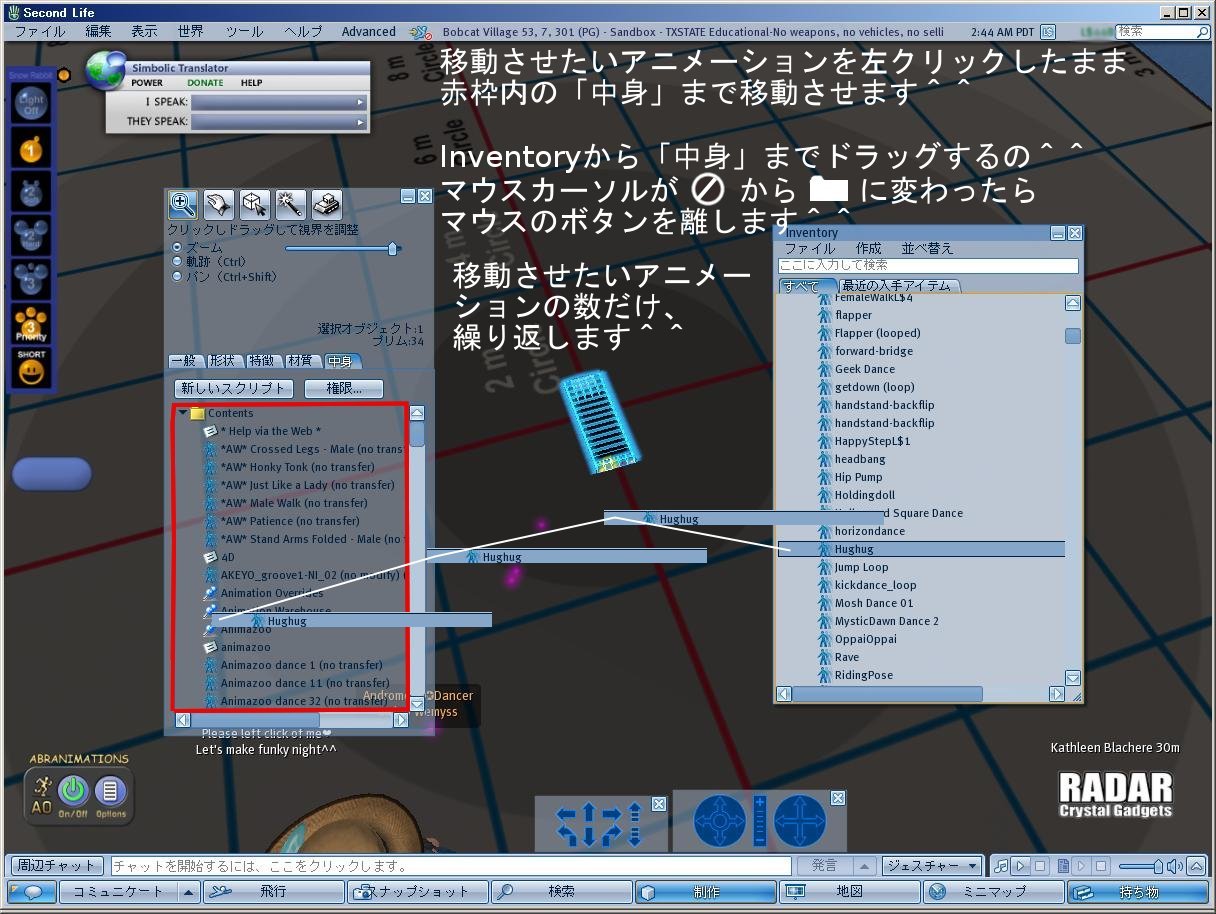Click the movie media icon
This screenshot has width=1216, height=914.
click(1063, 866)
